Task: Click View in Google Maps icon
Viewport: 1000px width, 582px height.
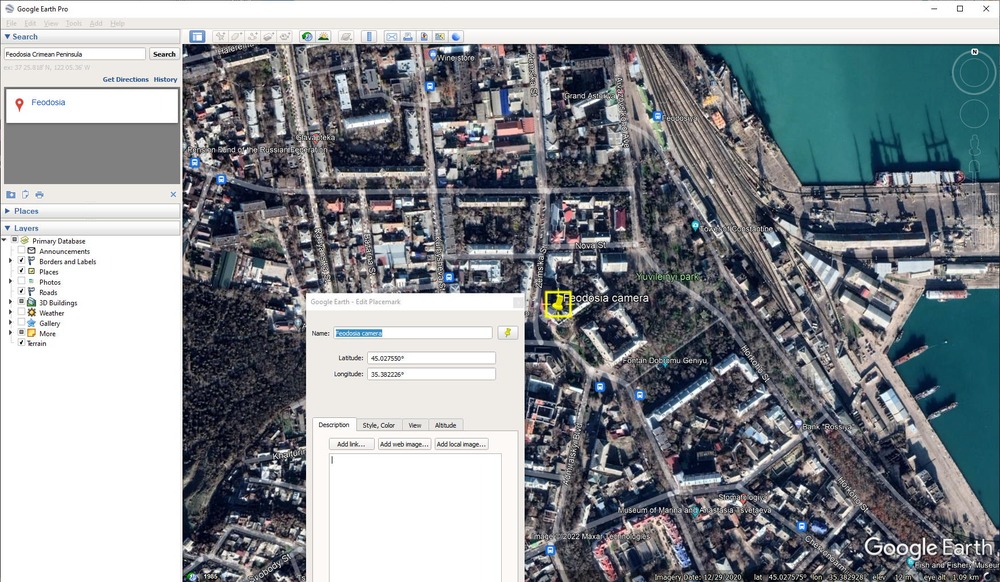Action: (439, 36)
